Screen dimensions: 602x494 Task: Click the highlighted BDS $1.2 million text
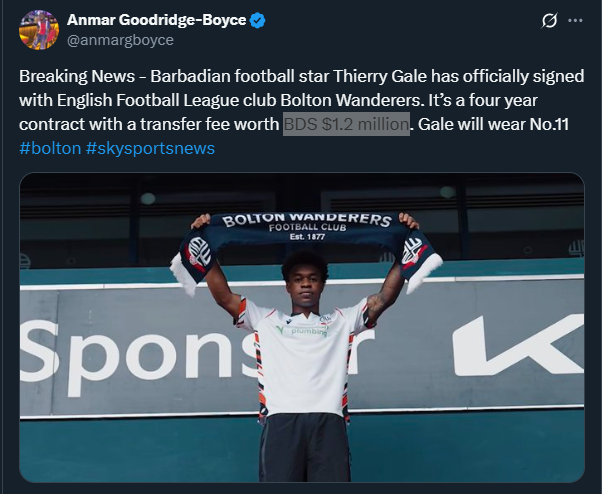346,124
